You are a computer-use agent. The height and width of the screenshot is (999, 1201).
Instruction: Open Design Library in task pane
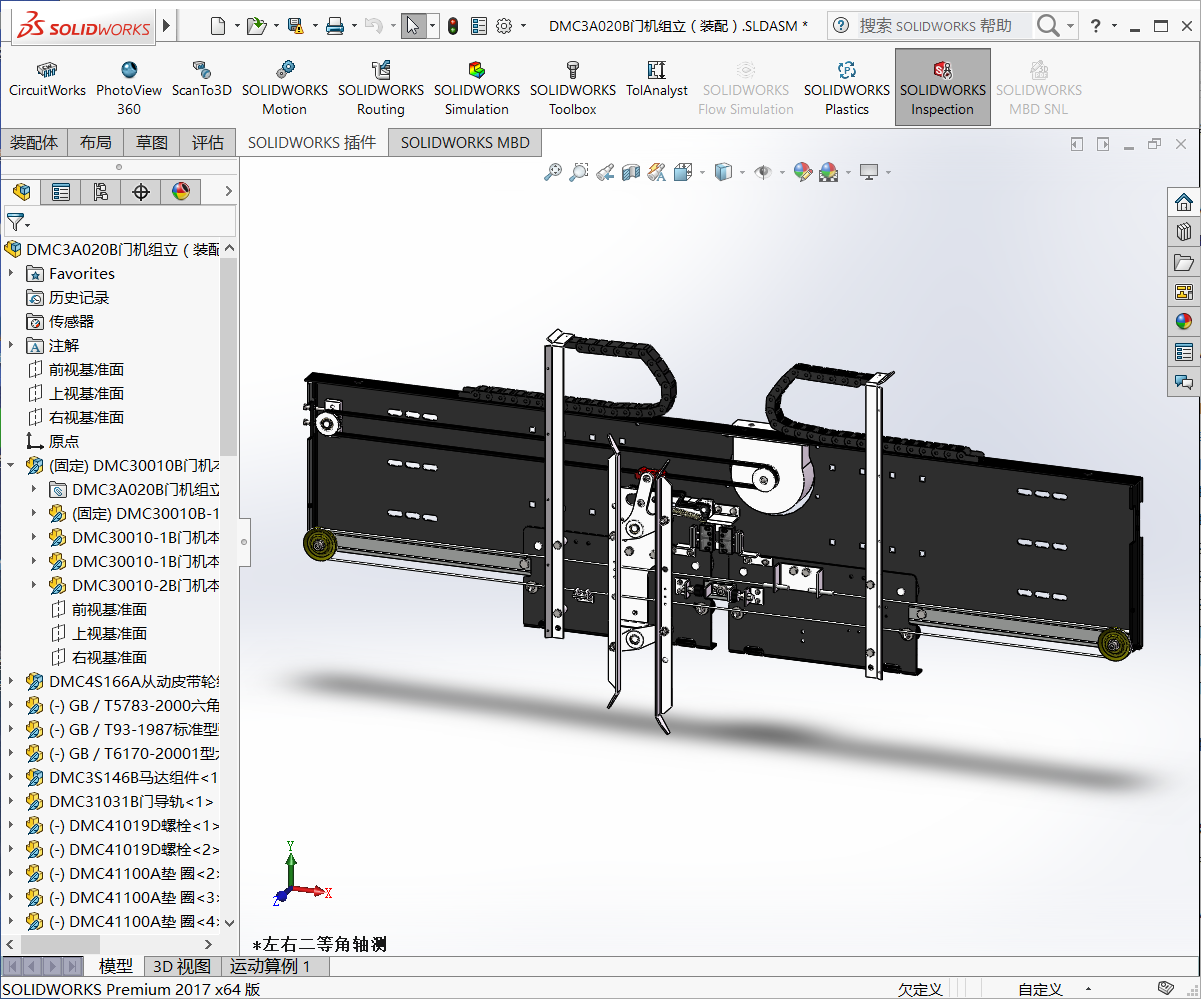point(1184,232)
